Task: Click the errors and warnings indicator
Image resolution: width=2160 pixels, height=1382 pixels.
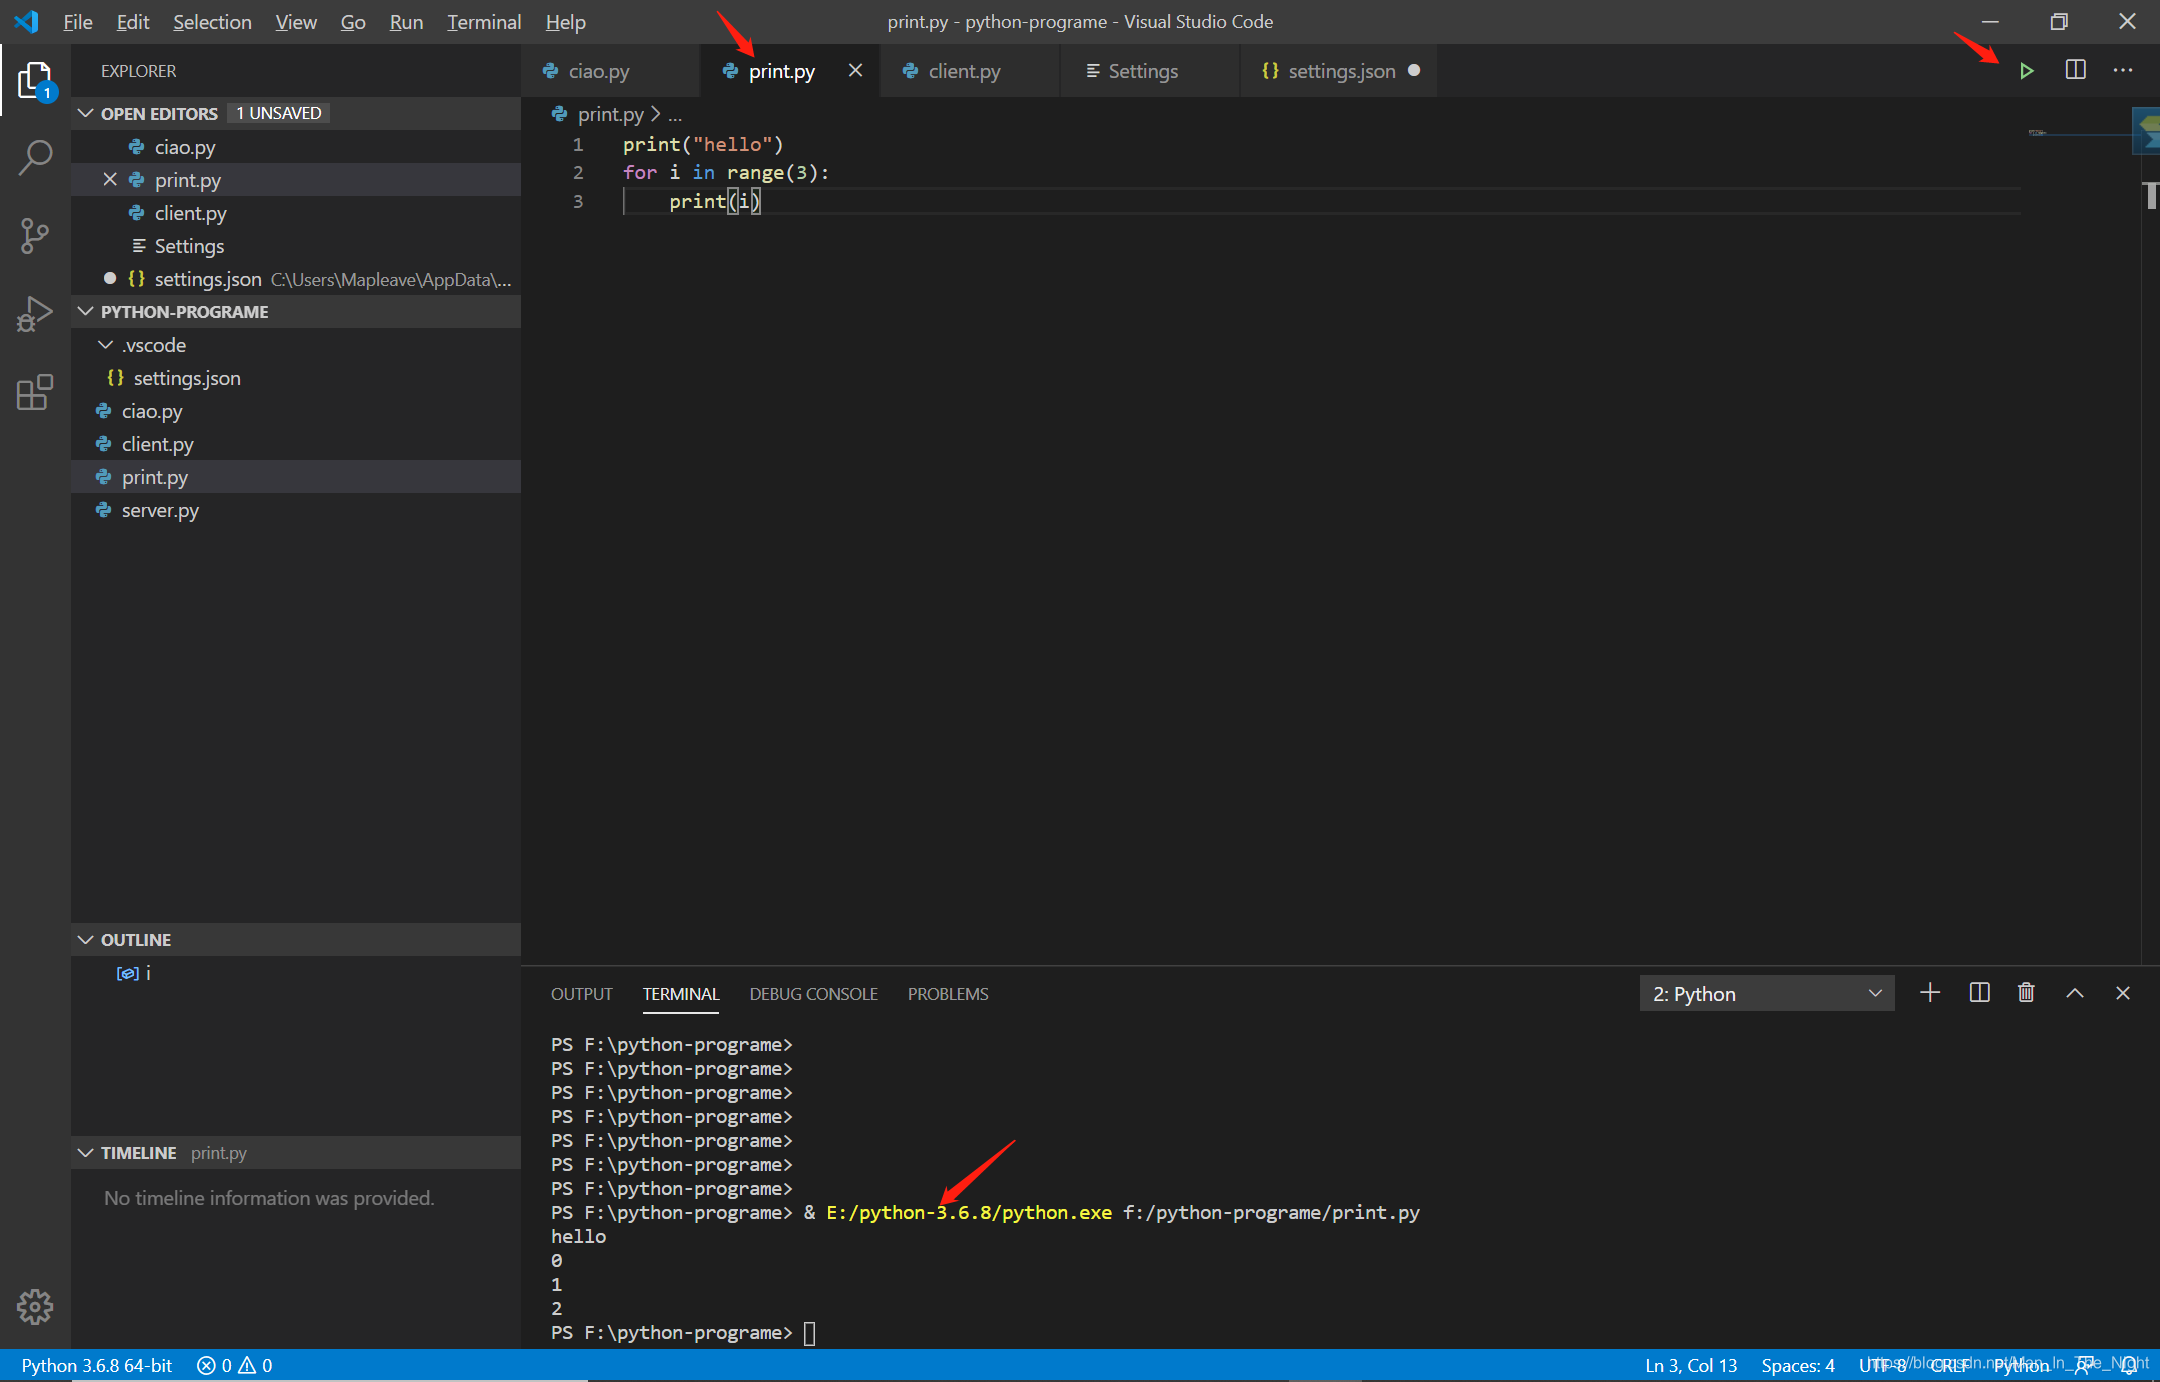Action: 234,1365
